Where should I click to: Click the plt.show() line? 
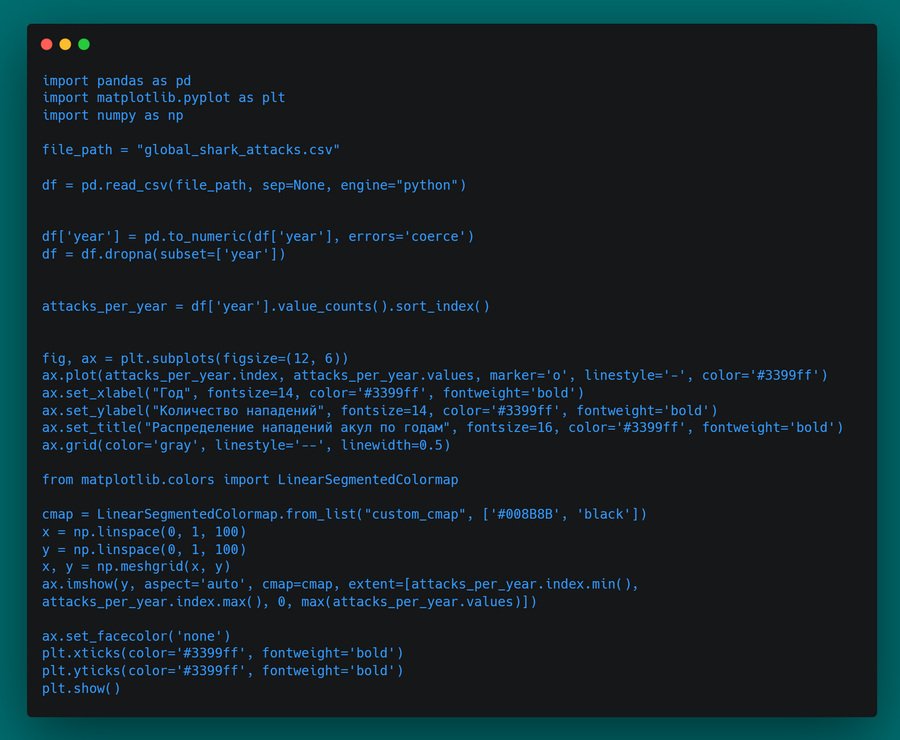coord(81,689)
